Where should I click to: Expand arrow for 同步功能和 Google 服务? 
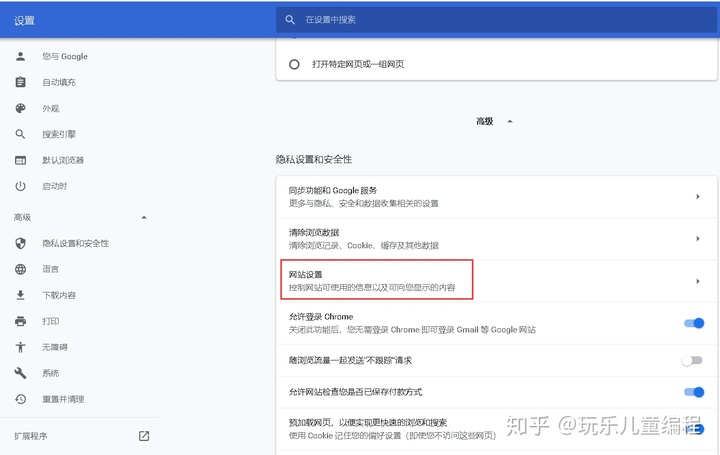coord(698,197)
